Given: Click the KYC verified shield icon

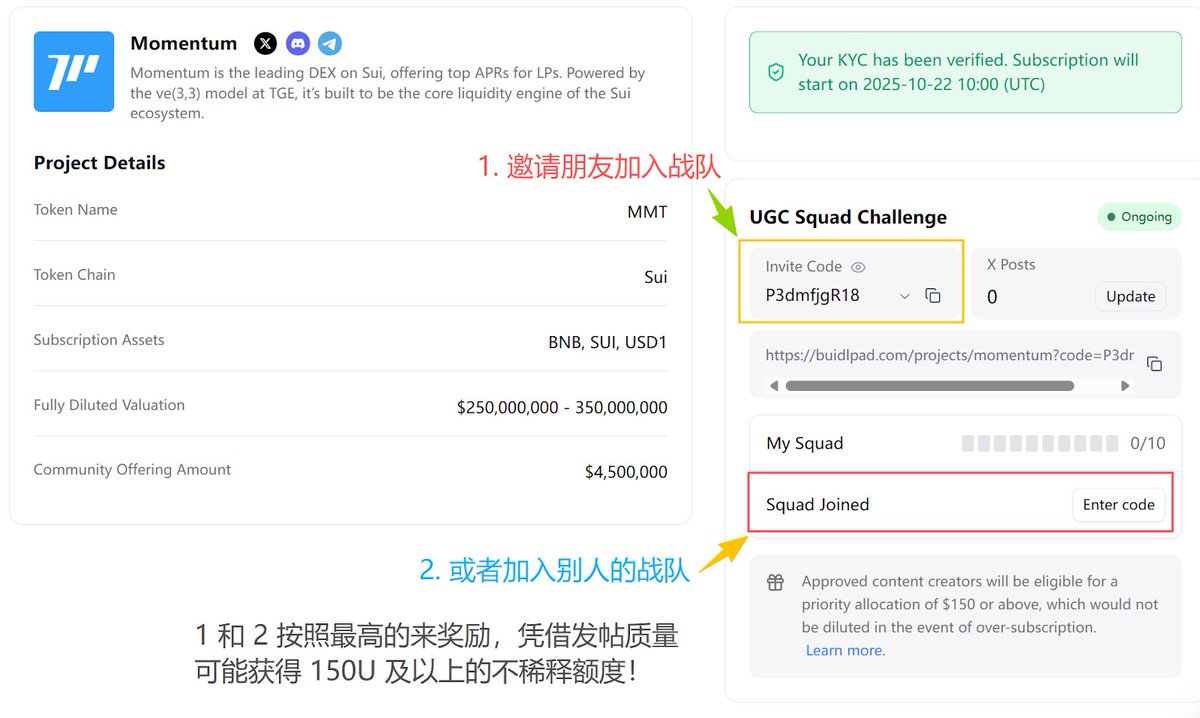Looking at the screenshot, I should (x=776, y=72).
